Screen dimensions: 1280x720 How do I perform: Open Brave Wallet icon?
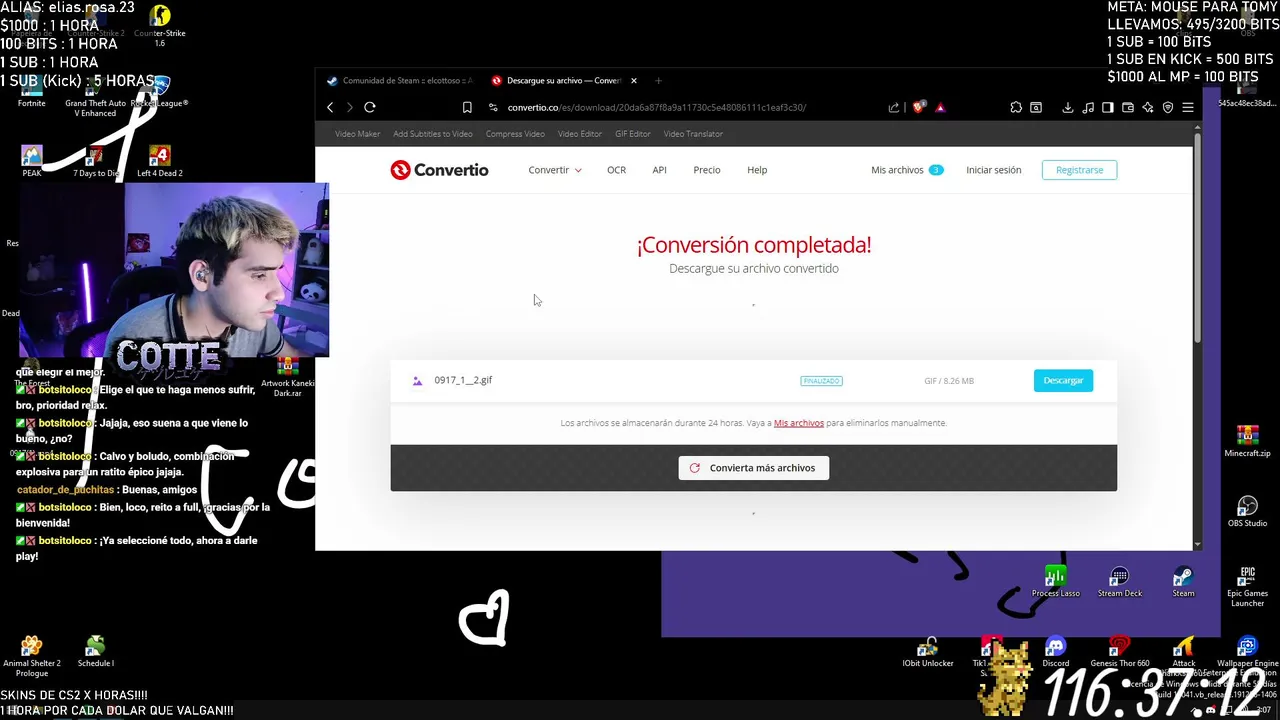tap(1128, 107)
